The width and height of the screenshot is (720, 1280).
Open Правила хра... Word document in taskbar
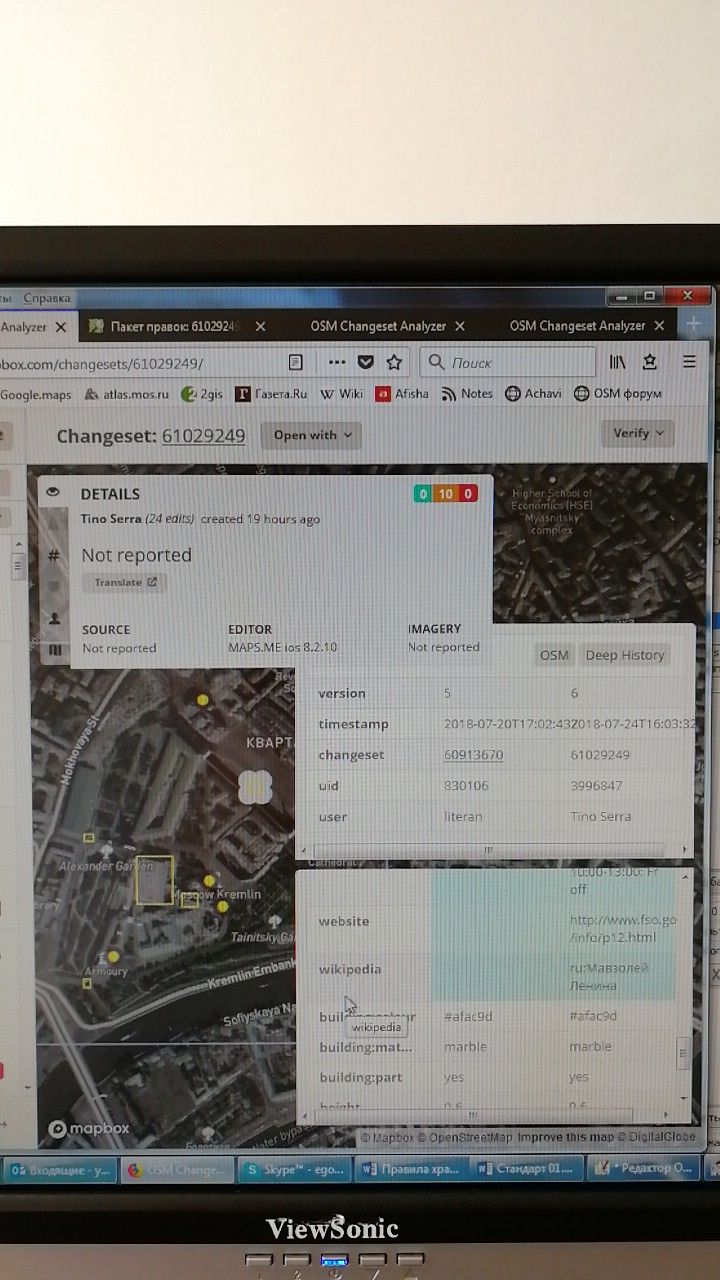point(412,1168)
